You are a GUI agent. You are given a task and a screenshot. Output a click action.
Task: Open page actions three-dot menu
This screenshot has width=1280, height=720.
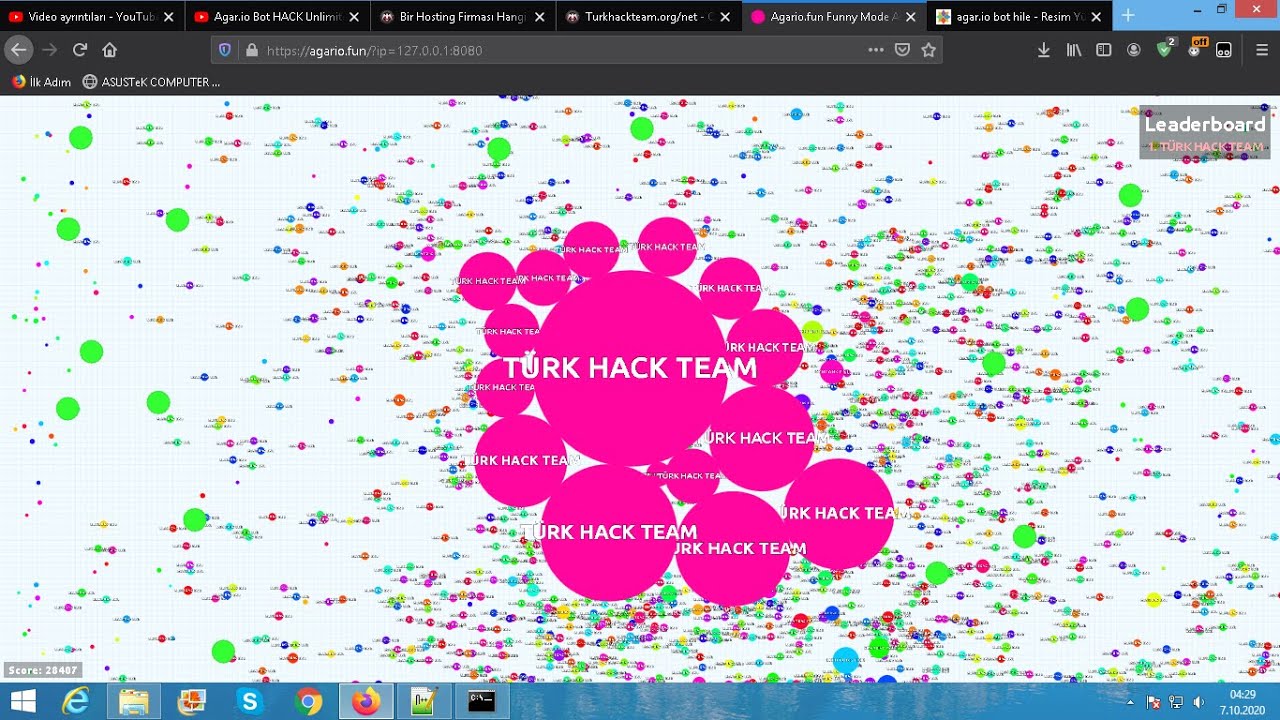click(876, 50)
